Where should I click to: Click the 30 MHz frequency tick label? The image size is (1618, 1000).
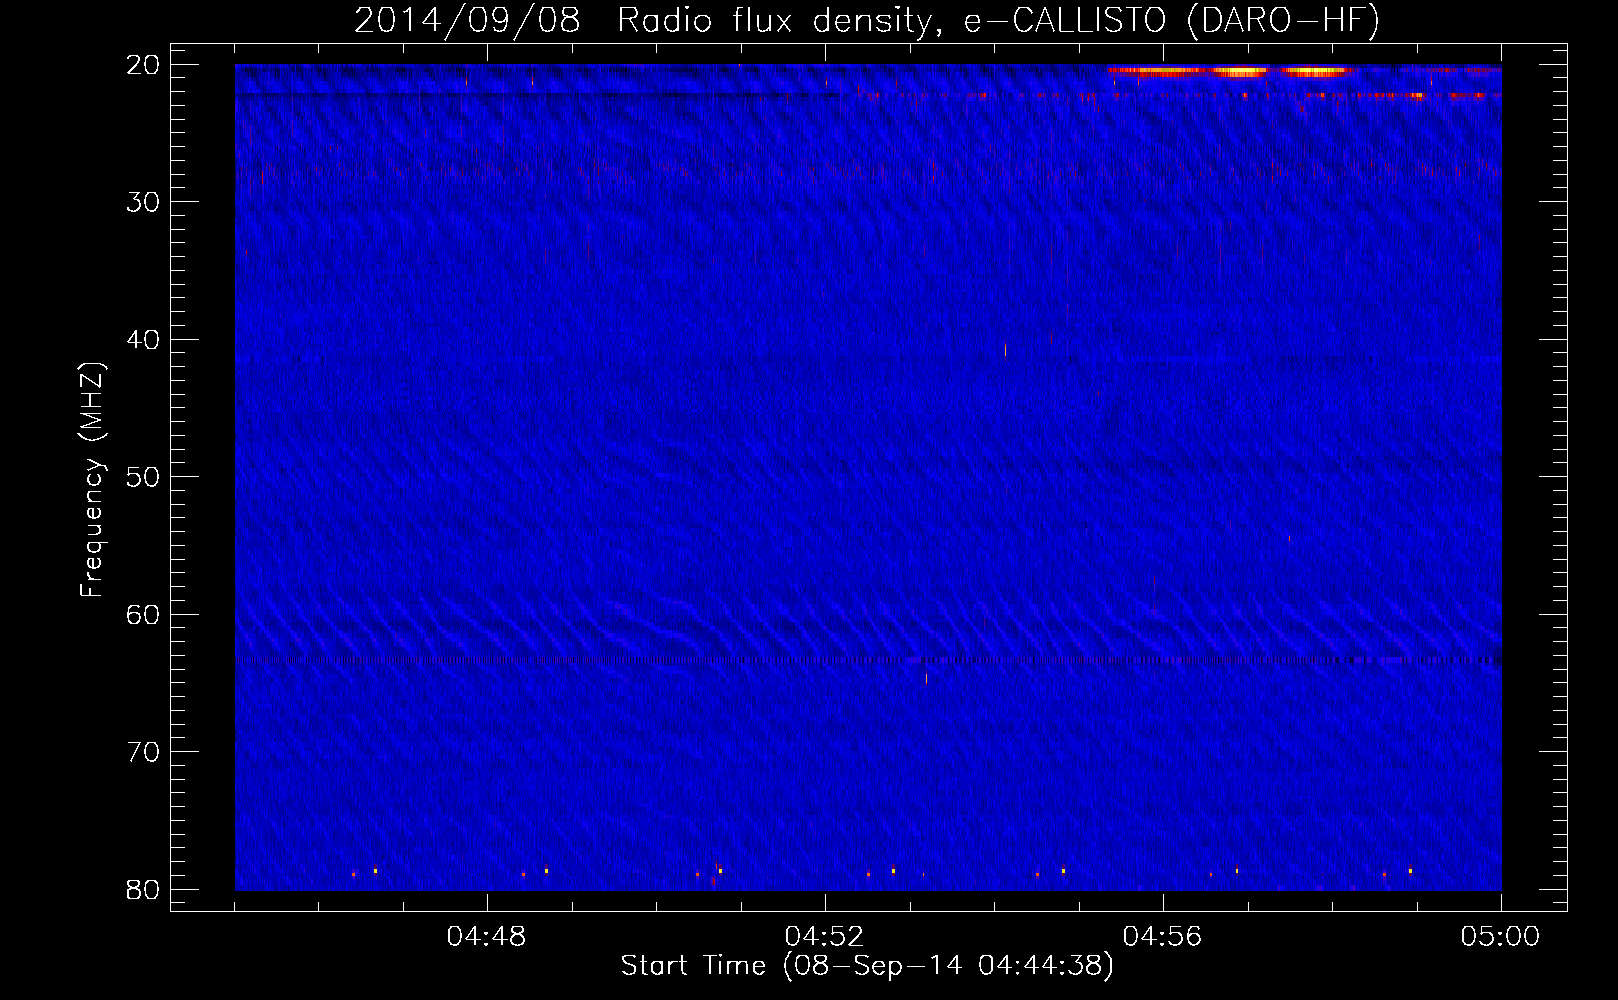[x=143, y=202]
